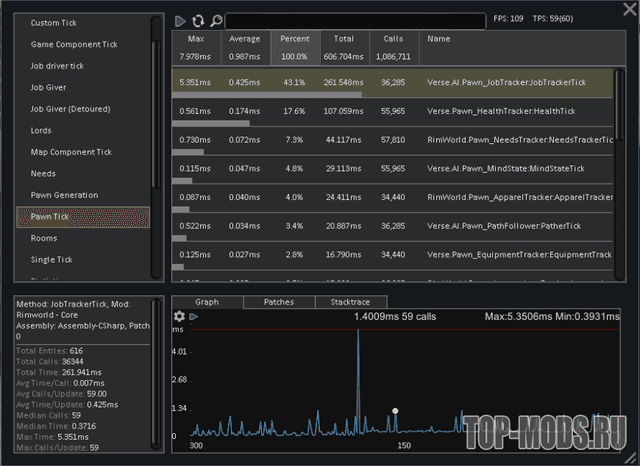The height and width of the screenshot is (466, 640).
Task: Close the analyzer window with X
Action: click(630, 9)
